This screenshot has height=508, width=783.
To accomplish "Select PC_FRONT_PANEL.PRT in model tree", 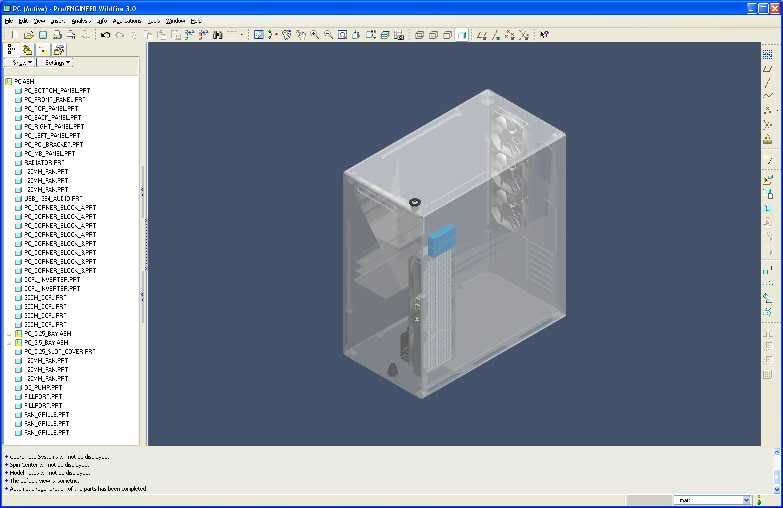I will tap(50, 99).
